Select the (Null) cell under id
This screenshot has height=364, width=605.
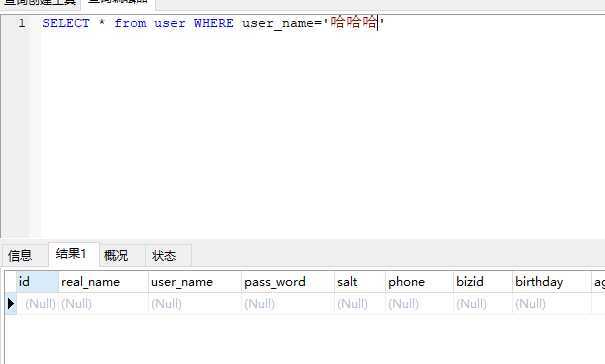click(x=37, y=304)
